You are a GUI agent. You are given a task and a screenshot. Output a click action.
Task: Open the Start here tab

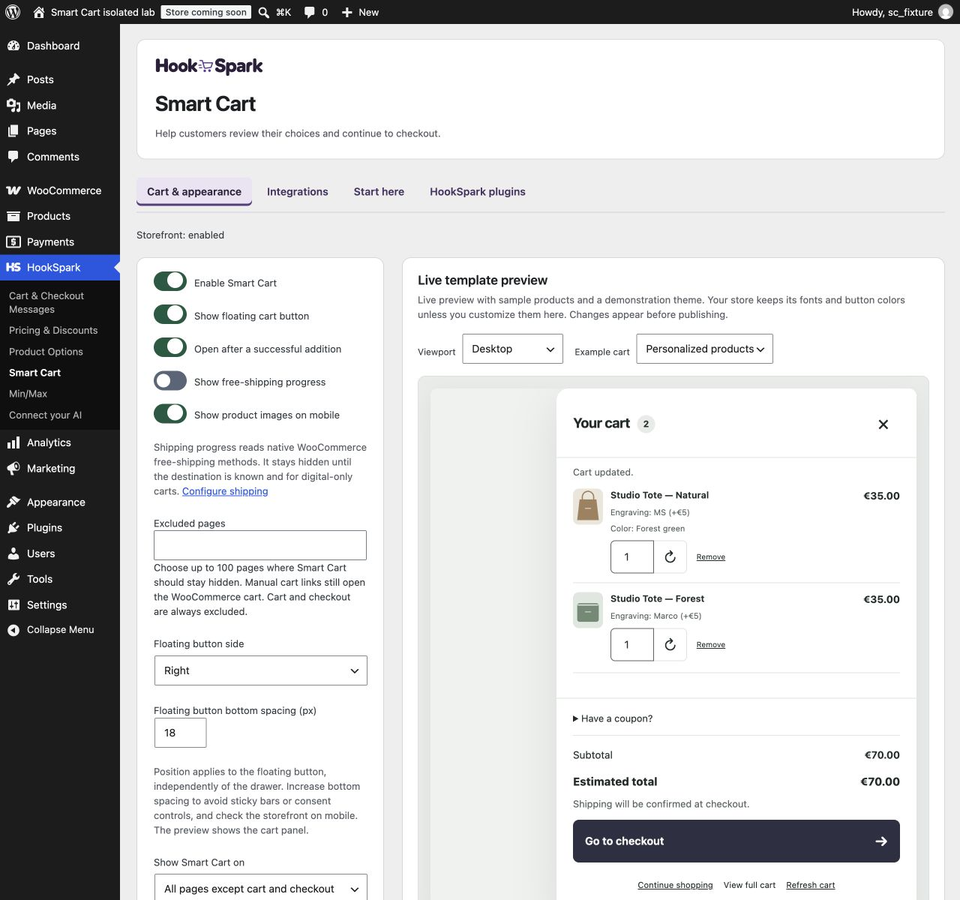(x=379, y=192)
